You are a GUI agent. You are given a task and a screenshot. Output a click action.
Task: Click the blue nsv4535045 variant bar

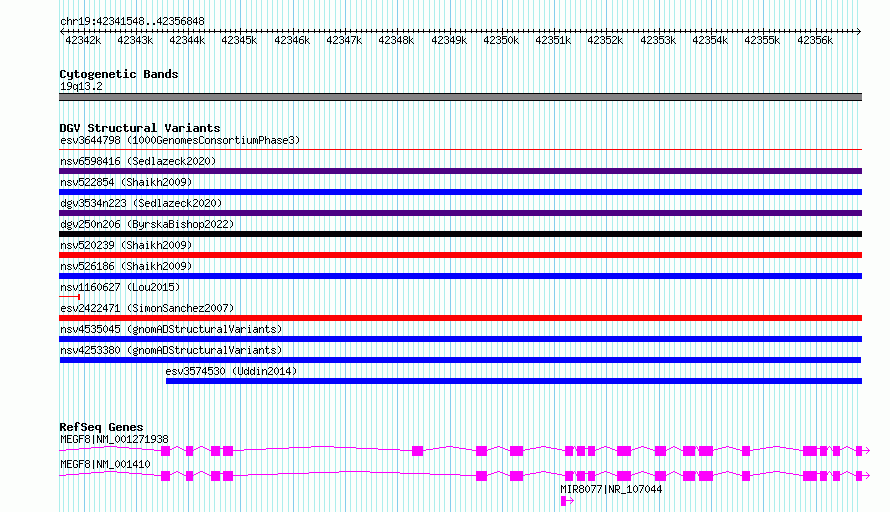pos(460,339)
